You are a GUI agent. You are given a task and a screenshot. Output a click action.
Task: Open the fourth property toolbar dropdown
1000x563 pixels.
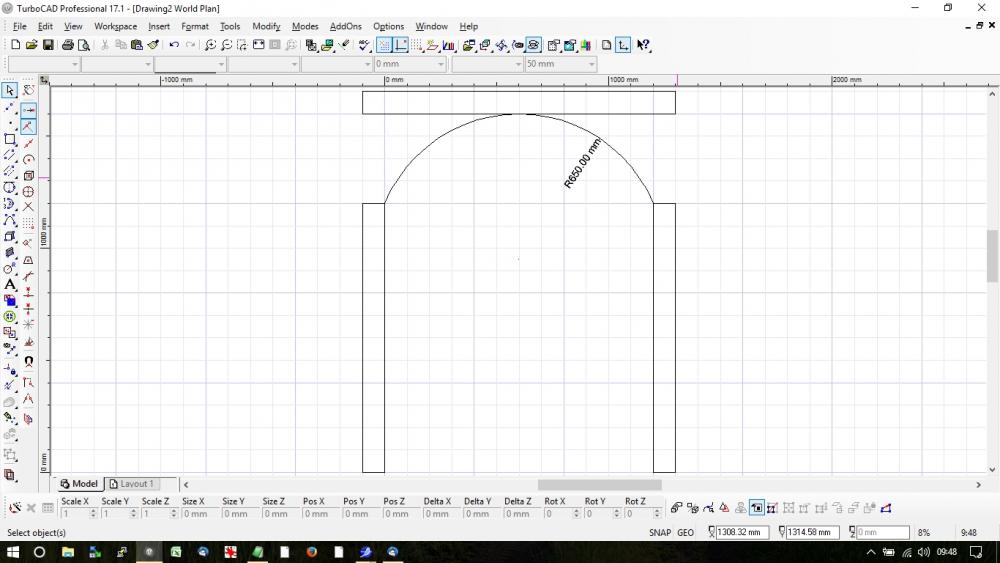coord(295,64)
